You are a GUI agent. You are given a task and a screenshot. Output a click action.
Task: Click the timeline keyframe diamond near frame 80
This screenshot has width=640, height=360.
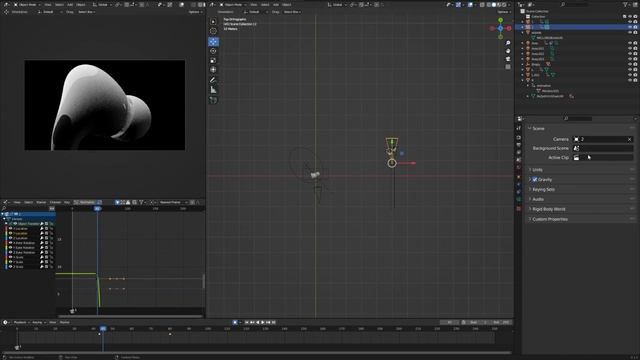pyautogui.click(x=170, y=334)
